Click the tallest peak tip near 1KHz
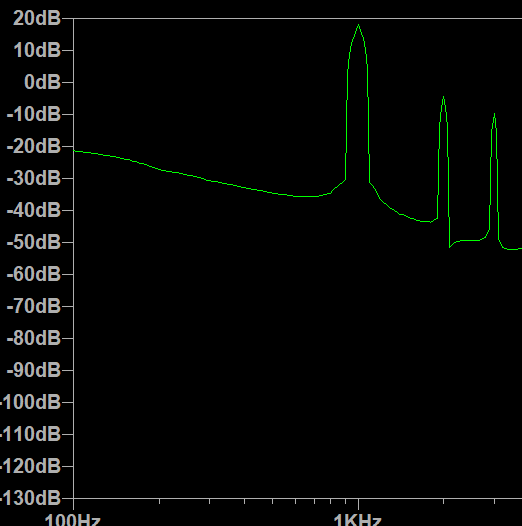This screenshot has height=526, width=522. [x=359, y=25]
